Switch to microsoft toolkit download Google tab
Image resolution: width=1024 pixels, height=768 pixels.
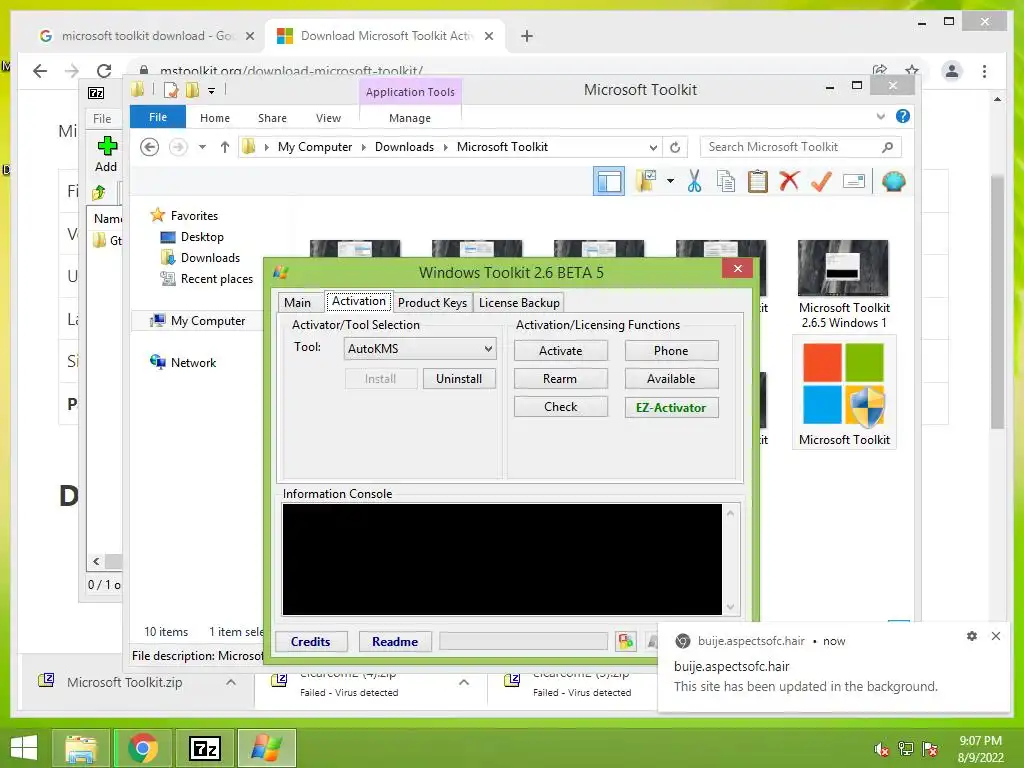(146, 36)
